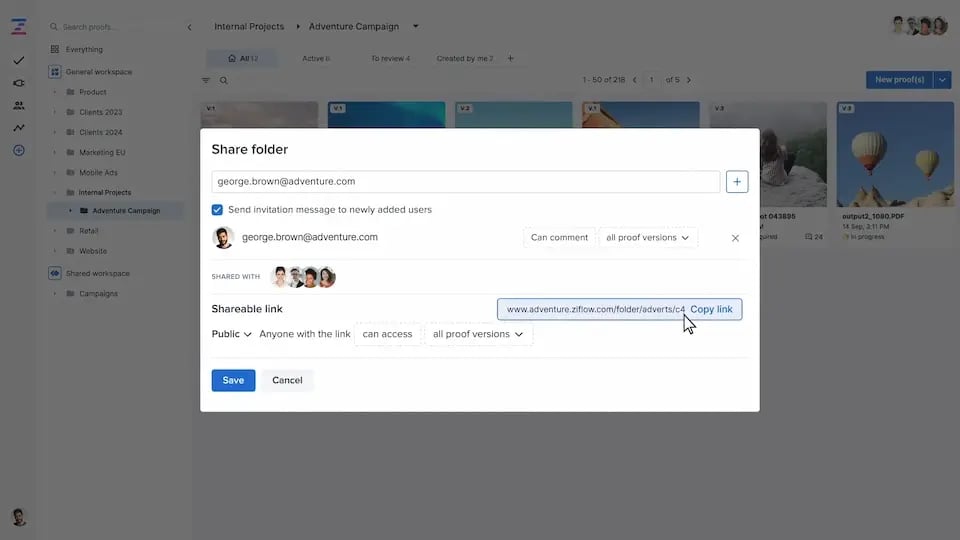Open the Public link visibility dropdown
This screenshot has width=960, height=540.
pos(231,334)
